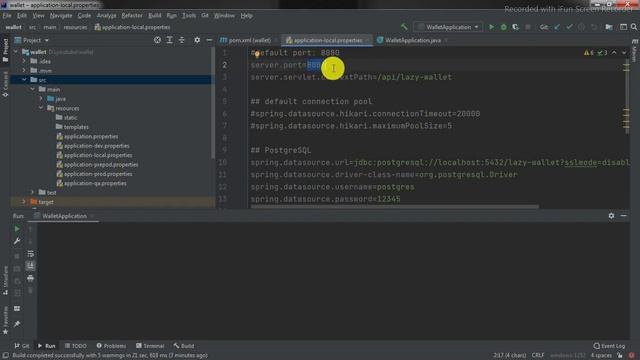
Task: Open the Build tool window button
Action: (x=184, y=346)
